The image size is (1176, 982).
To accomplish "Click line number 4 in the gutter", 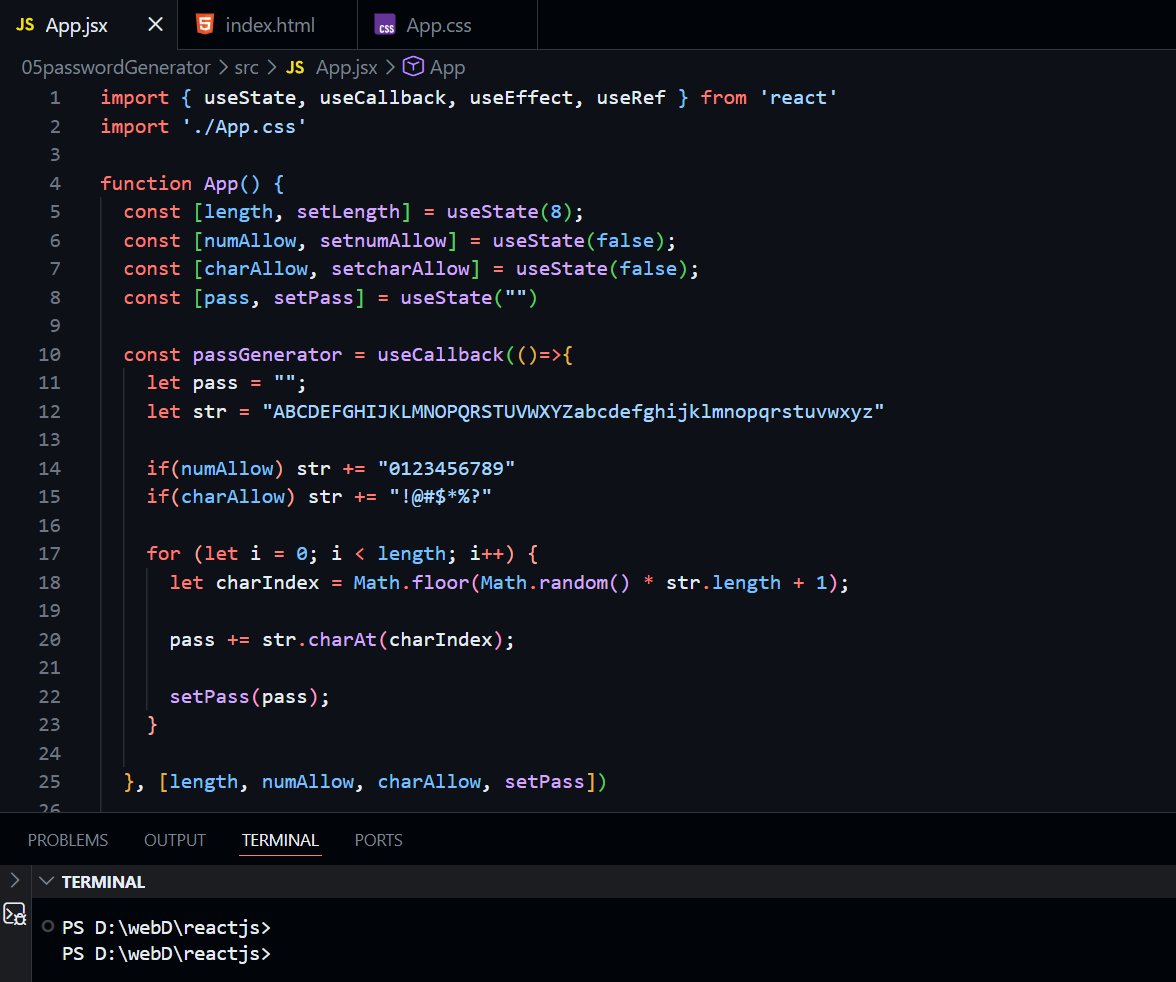I will point(55,184).
